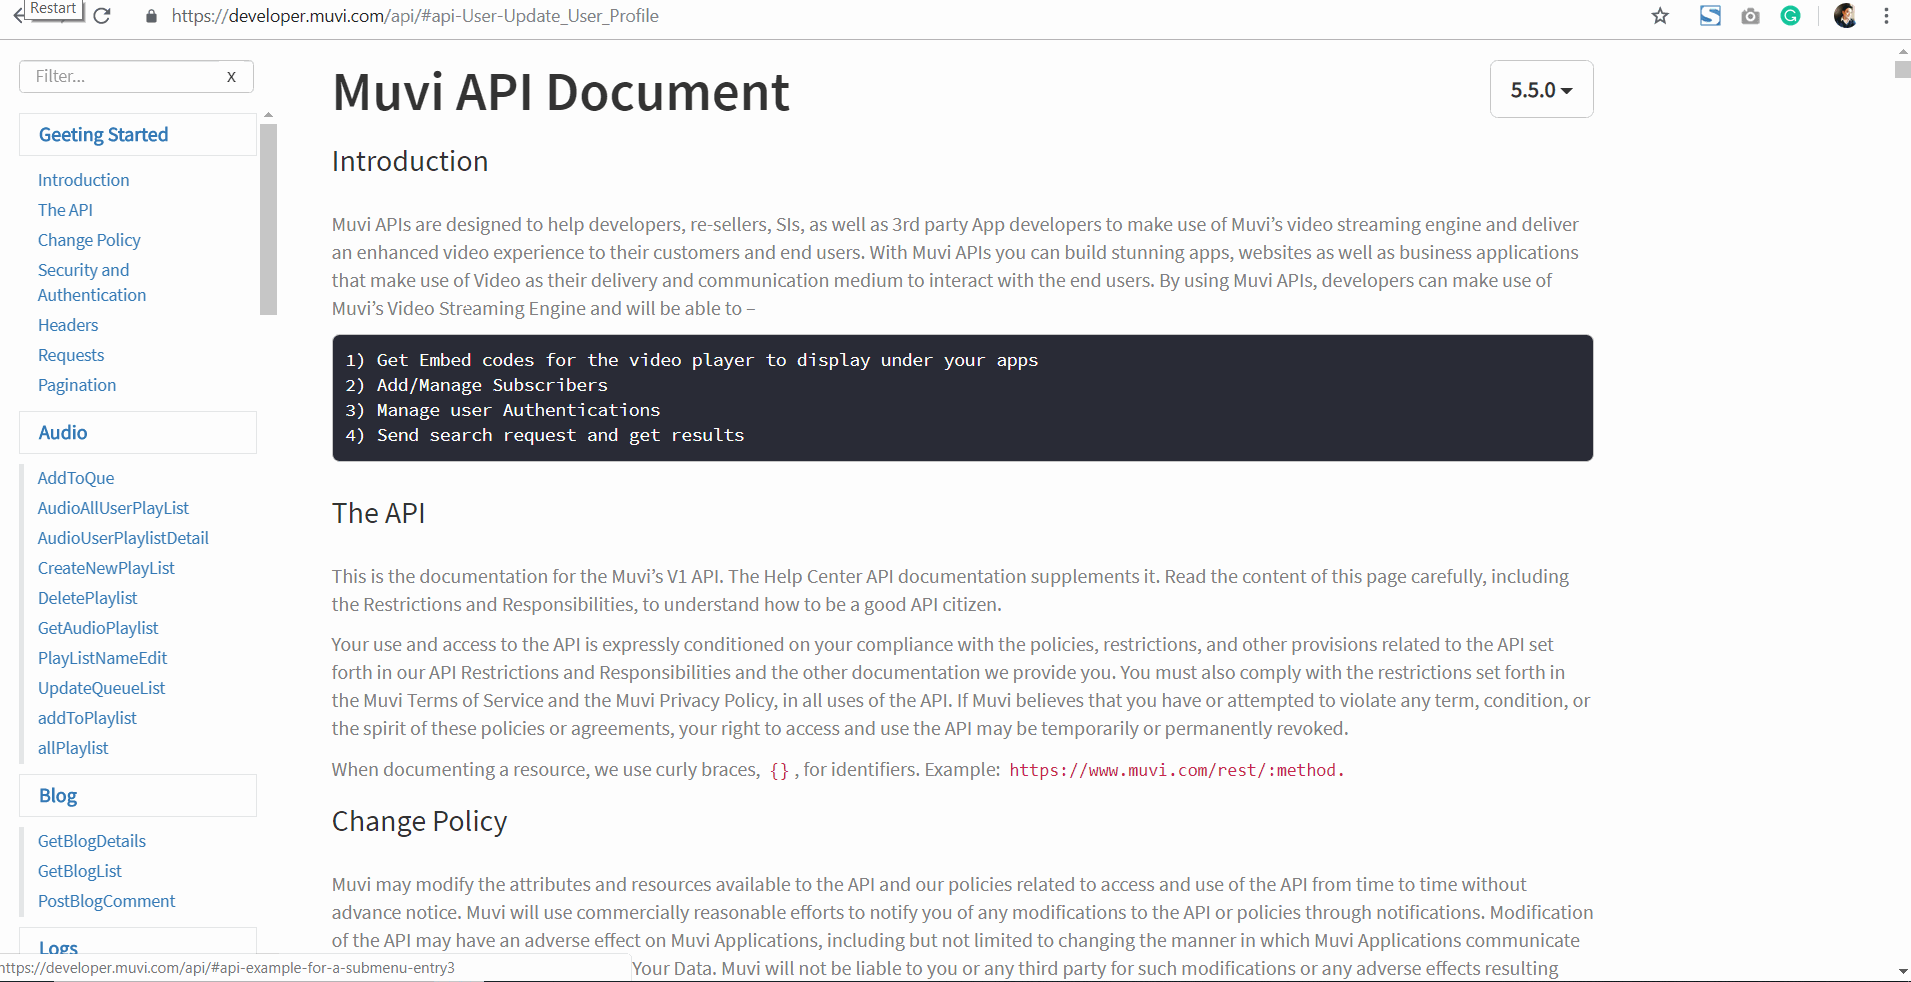
Task: Open AudioUserPlaylistDetail API entry
Action: click(x=123, y=538)
